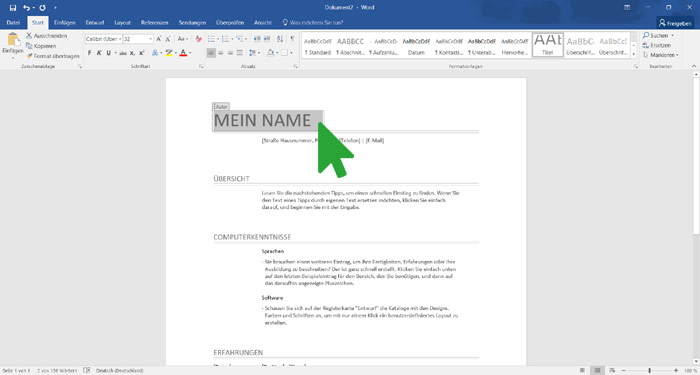The width and height of the screenshot is (700, 375).
Task: Click the Undo arrow icon
Action: [x=26, y=8]
